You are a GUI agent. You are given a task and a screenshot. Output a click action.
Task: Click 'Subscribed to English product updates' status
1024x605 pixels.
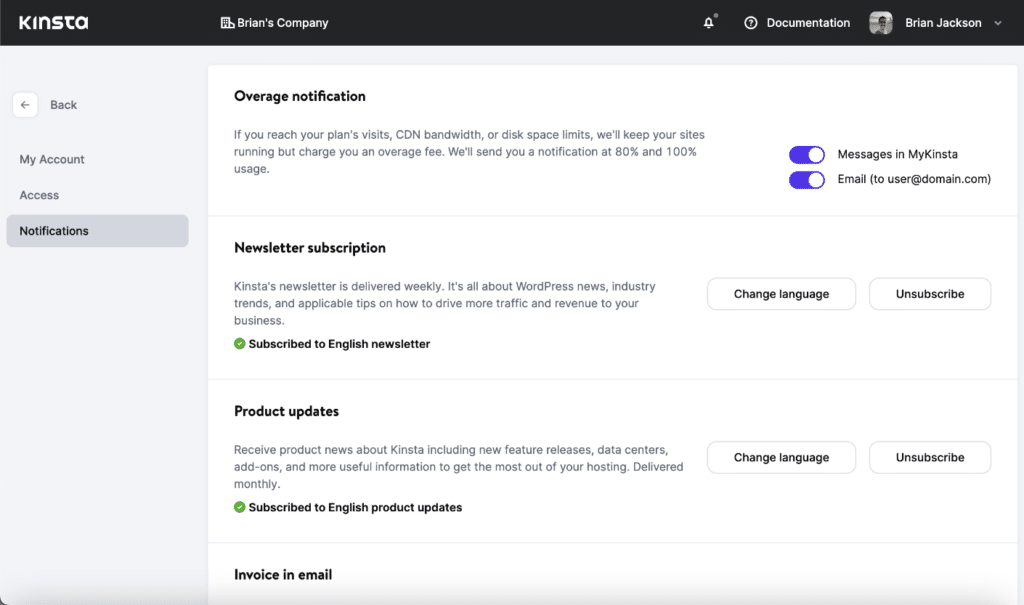tap(355, 507)
